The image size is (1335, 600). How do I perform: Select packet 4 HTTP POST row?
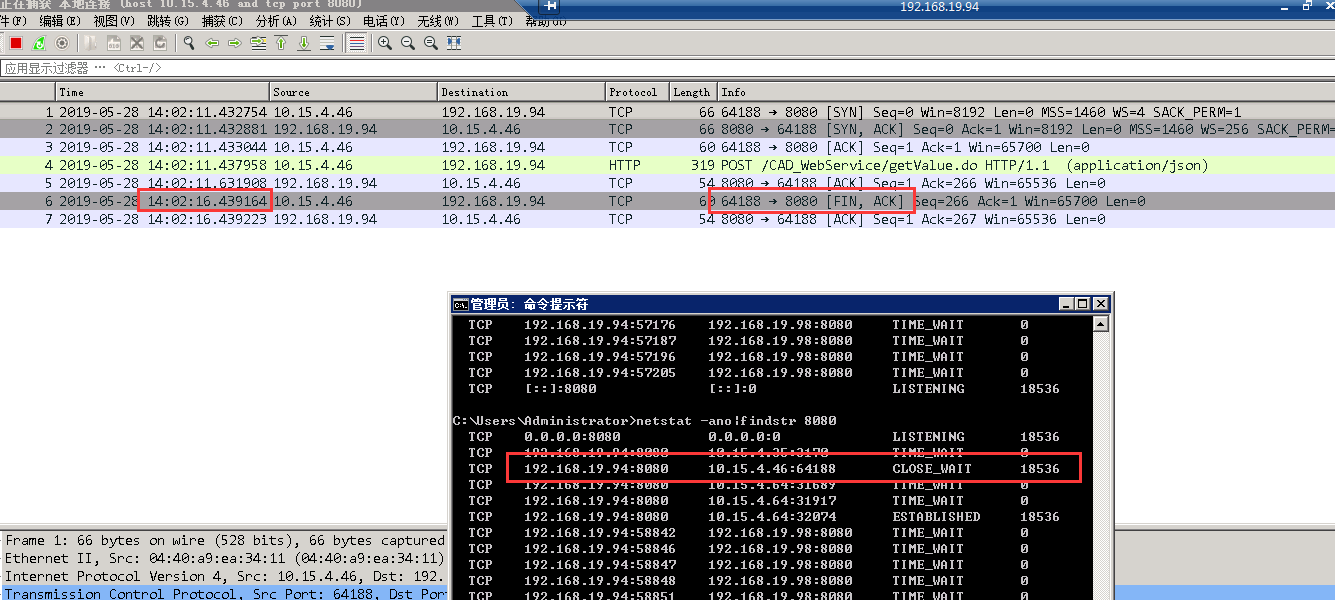point(667,165)
